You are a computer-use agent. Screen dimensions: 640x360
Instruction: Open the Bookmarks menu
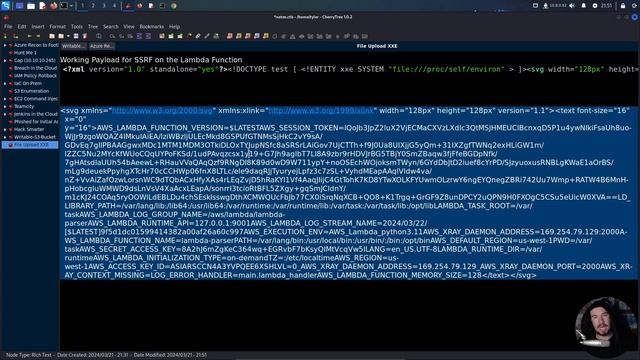151,27
